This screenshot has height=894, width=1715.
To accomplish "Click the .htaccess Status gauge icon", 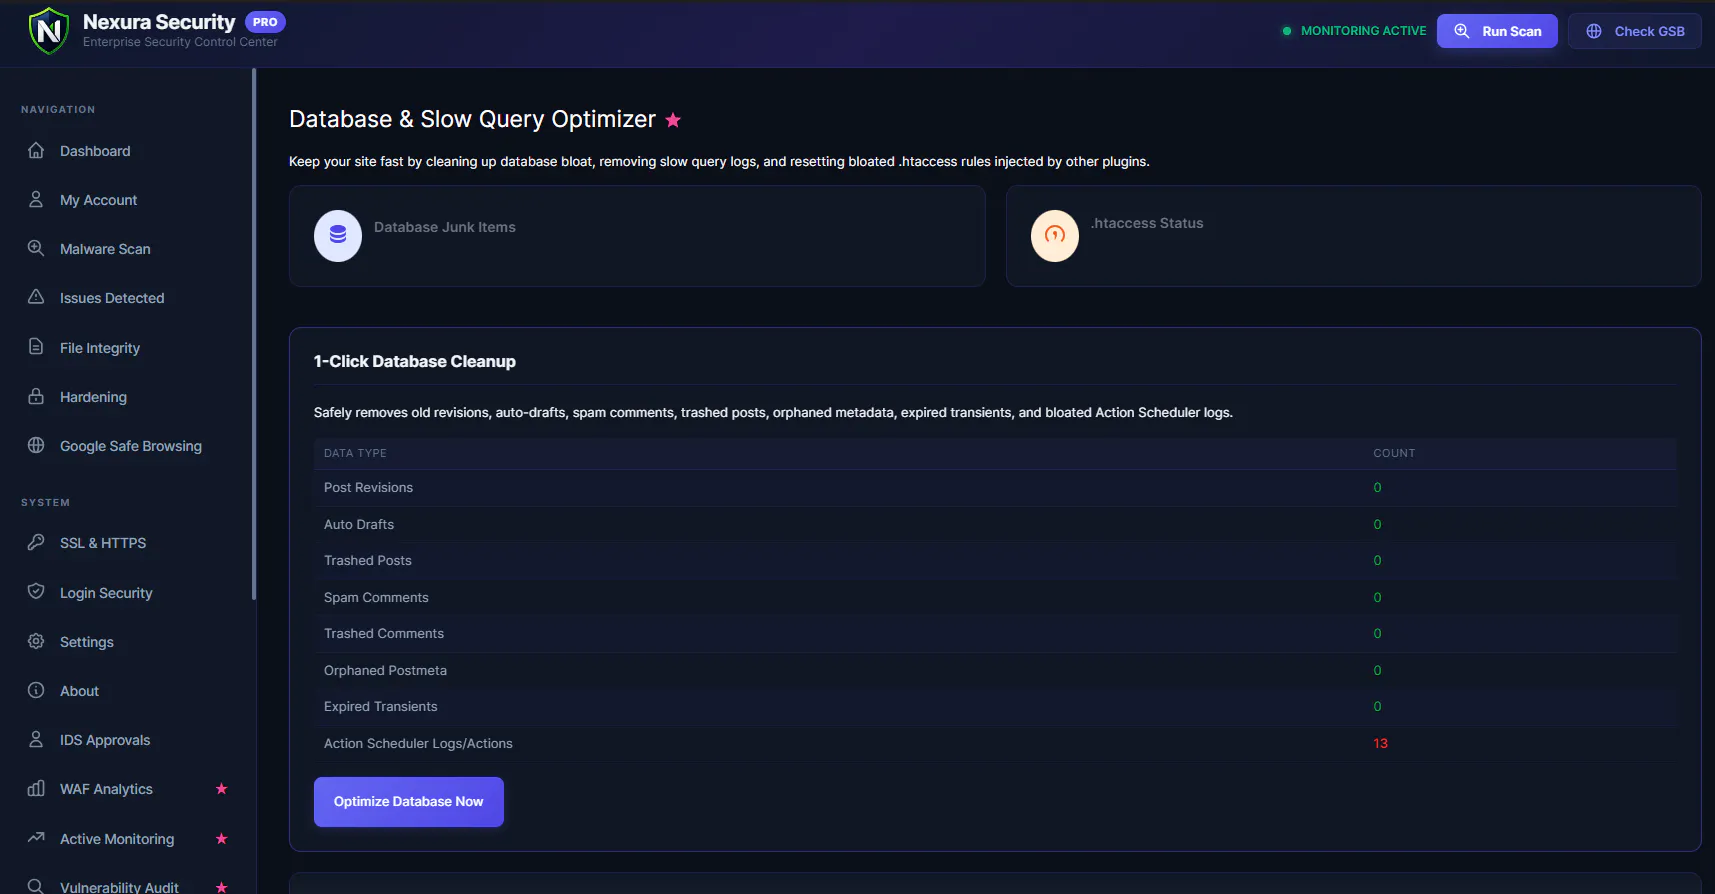I will coord(1055,236).
